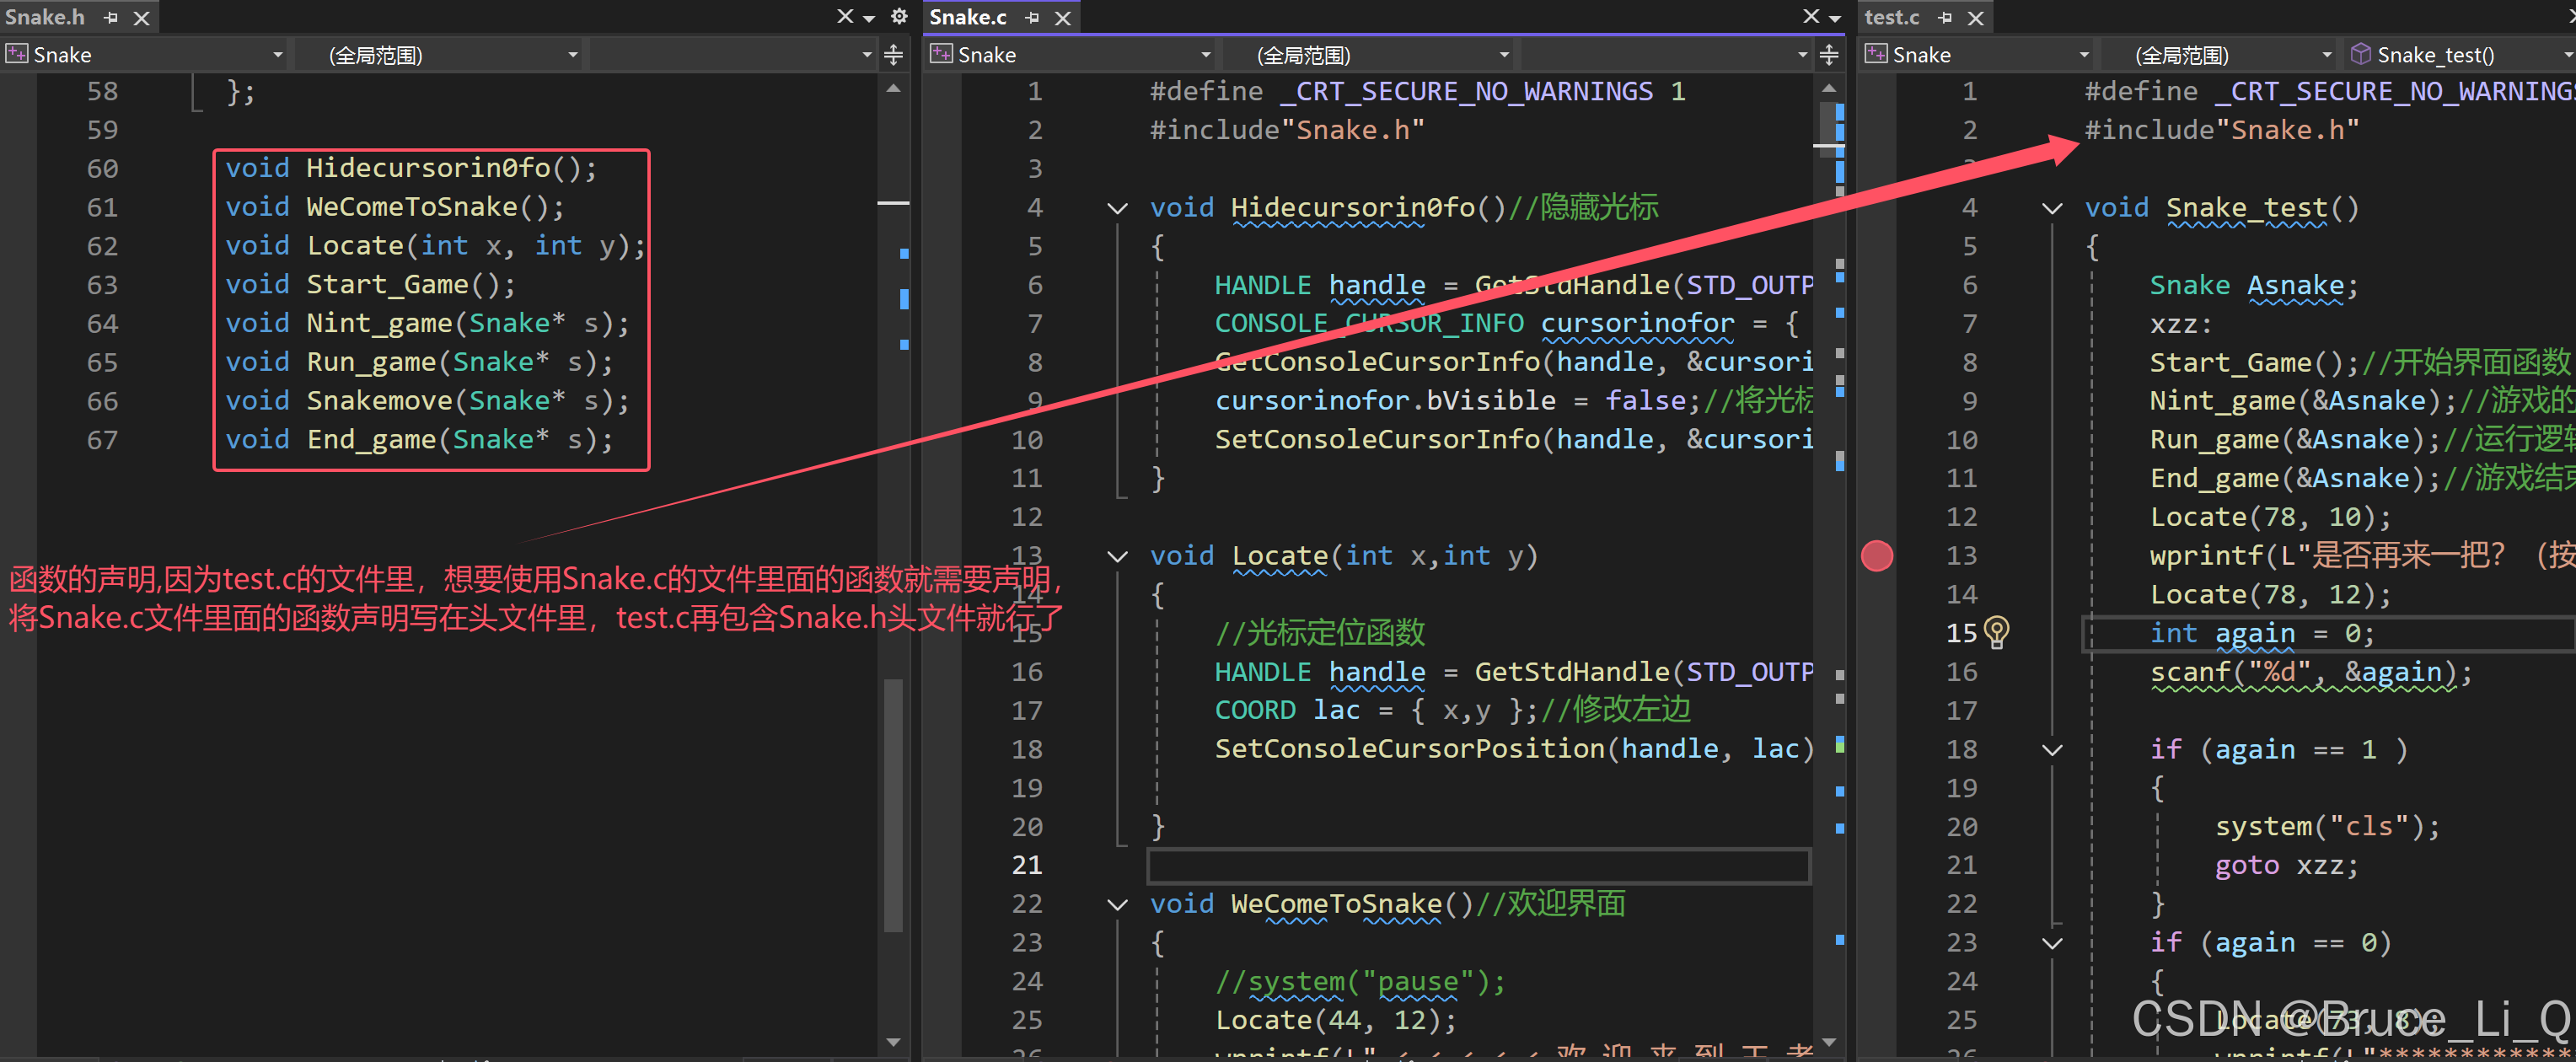Image resolution: width=2576 pixels, height=1062 pixels.
Task: Close the Snake.c document pane
Action: [1811, 16]
